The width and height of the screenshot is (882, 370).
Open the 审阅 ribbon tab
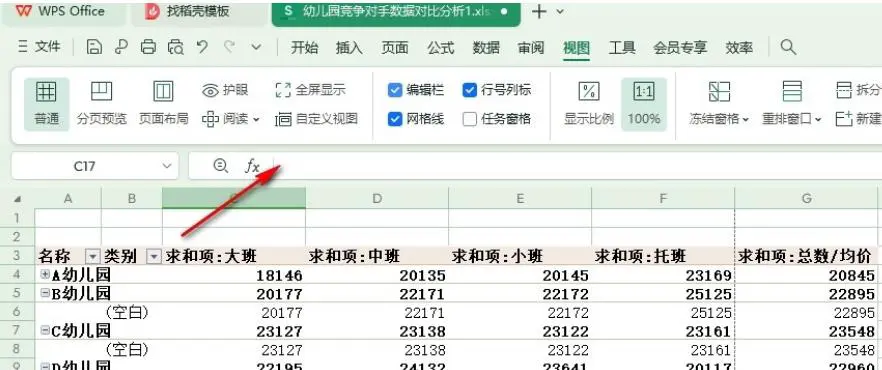[x=531, y=48]
